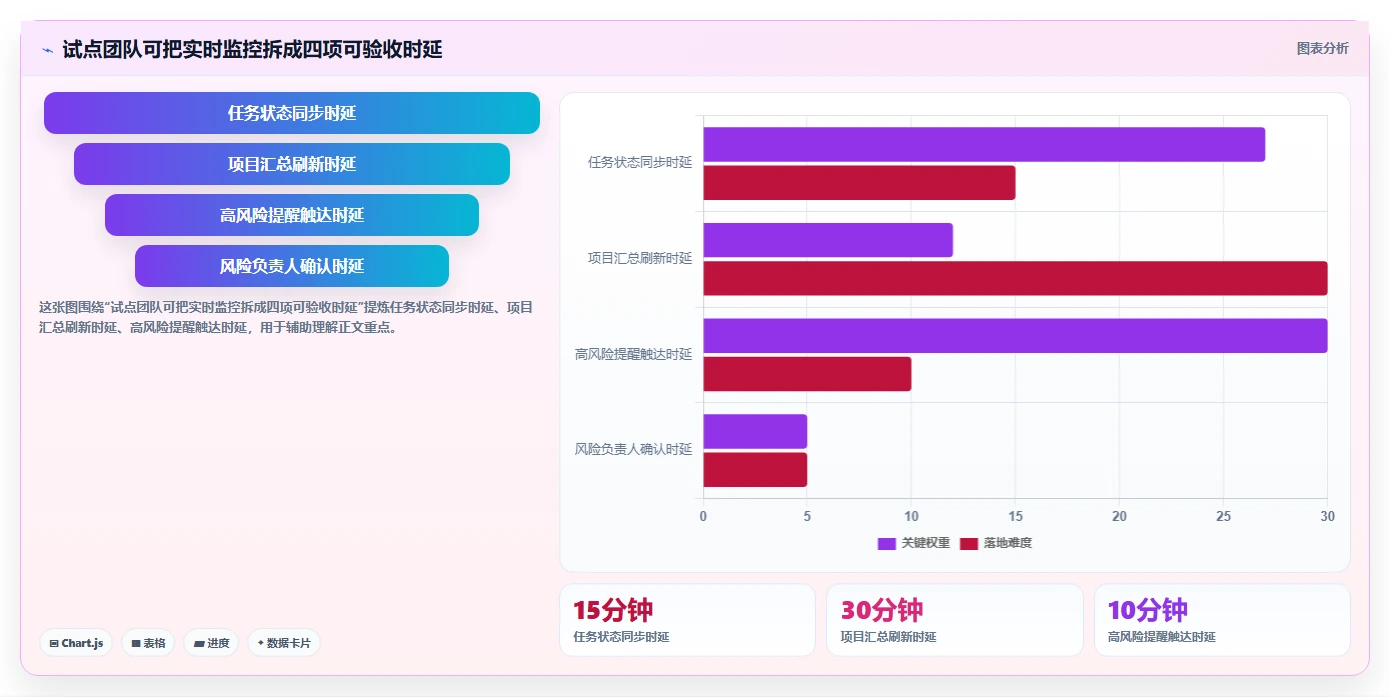Click the lightning icon beside the title
Viewport: 1390px width, 697px height.
click(47, 50)
